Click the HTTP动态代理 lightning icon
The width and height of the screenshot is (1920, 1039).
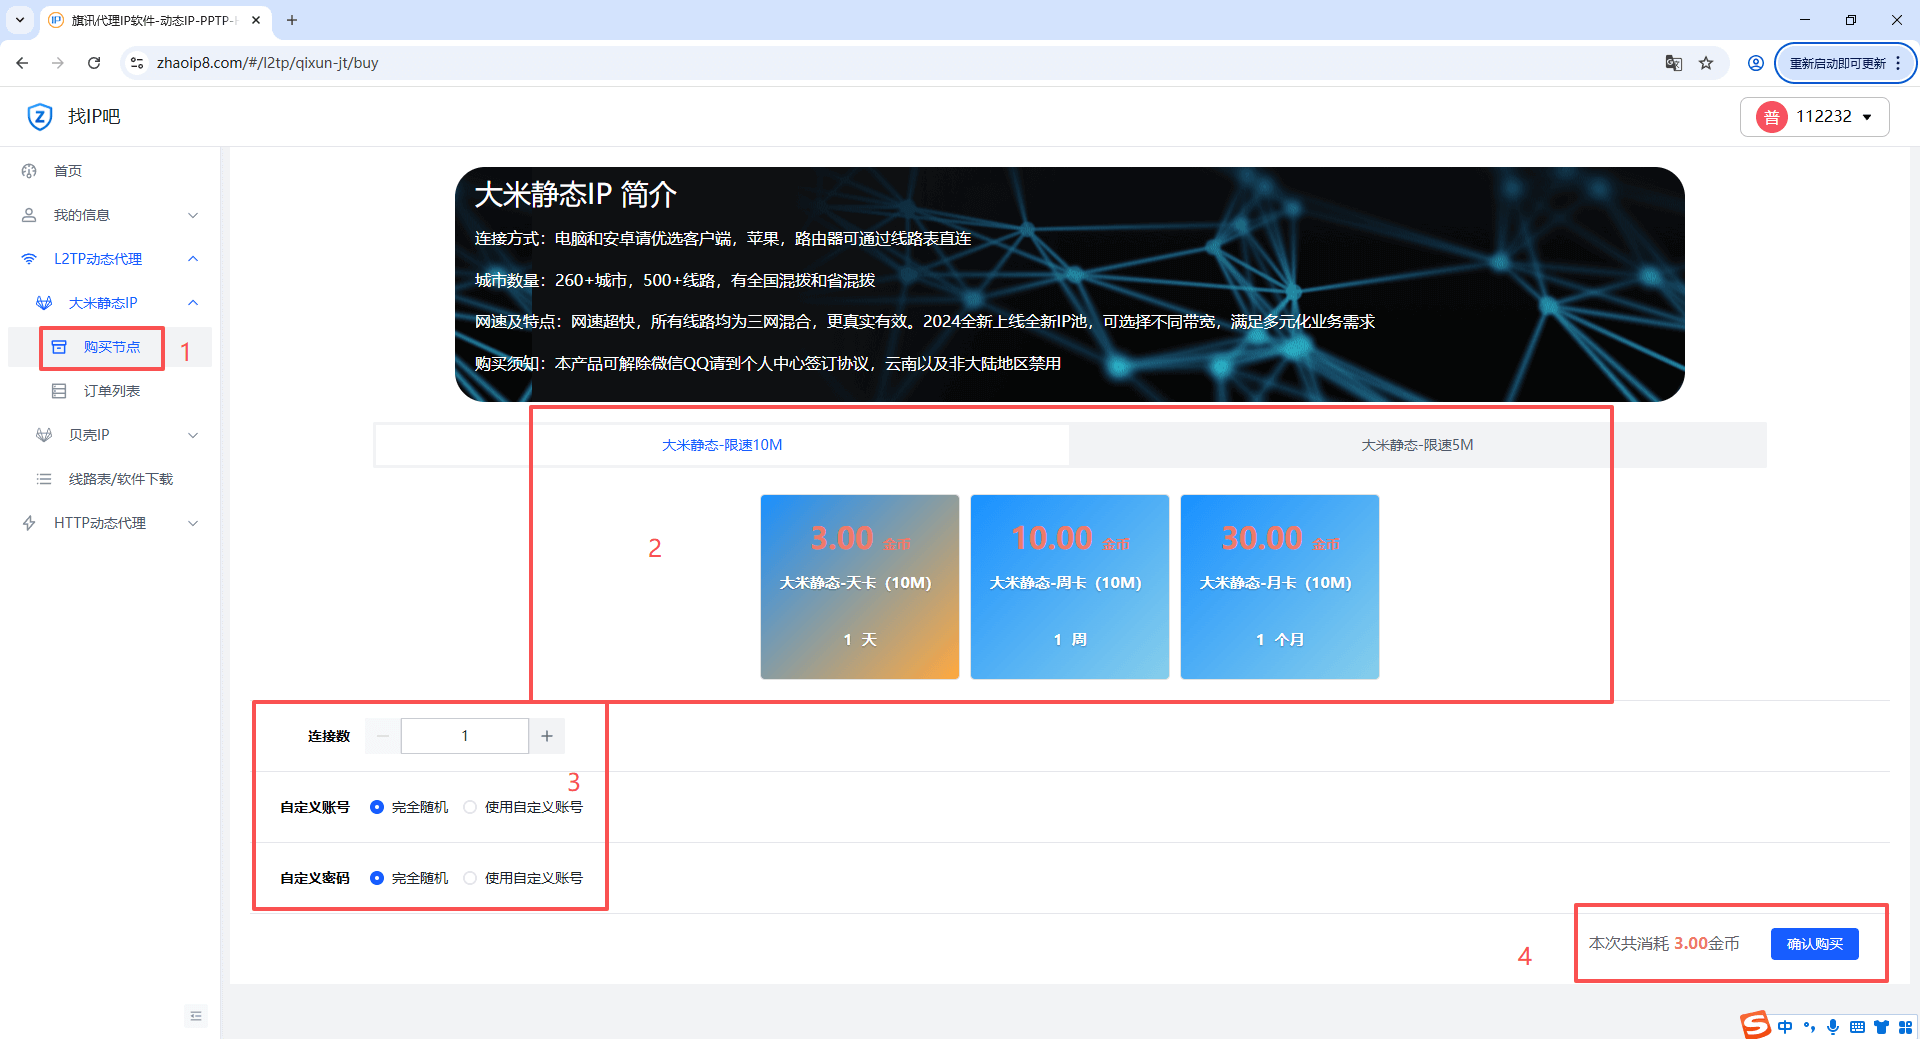29,523
